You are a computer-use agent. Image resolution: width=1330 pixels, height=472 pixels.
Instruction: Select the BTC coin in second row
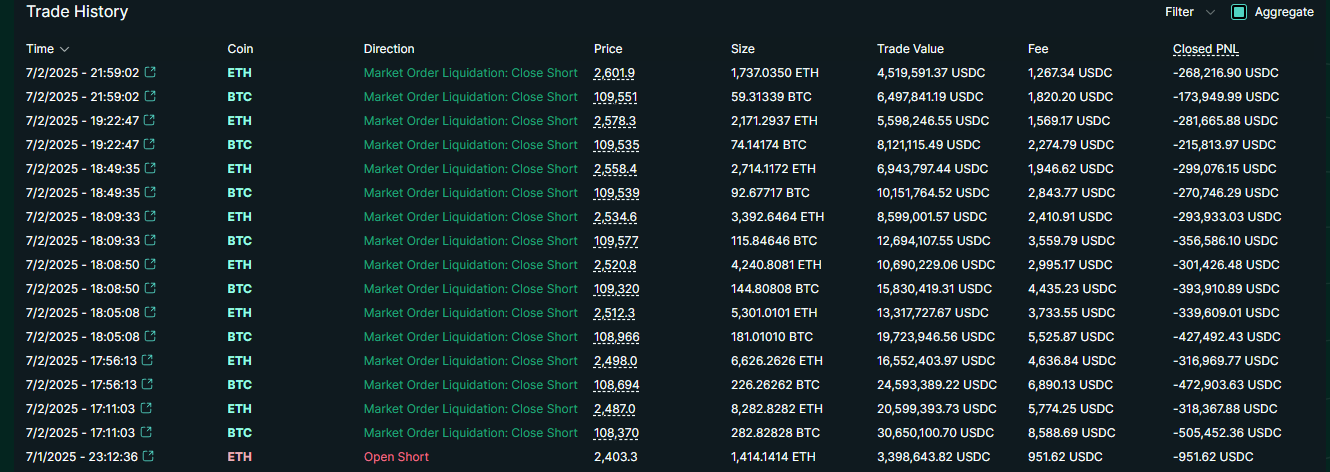(x=239, y=97)
